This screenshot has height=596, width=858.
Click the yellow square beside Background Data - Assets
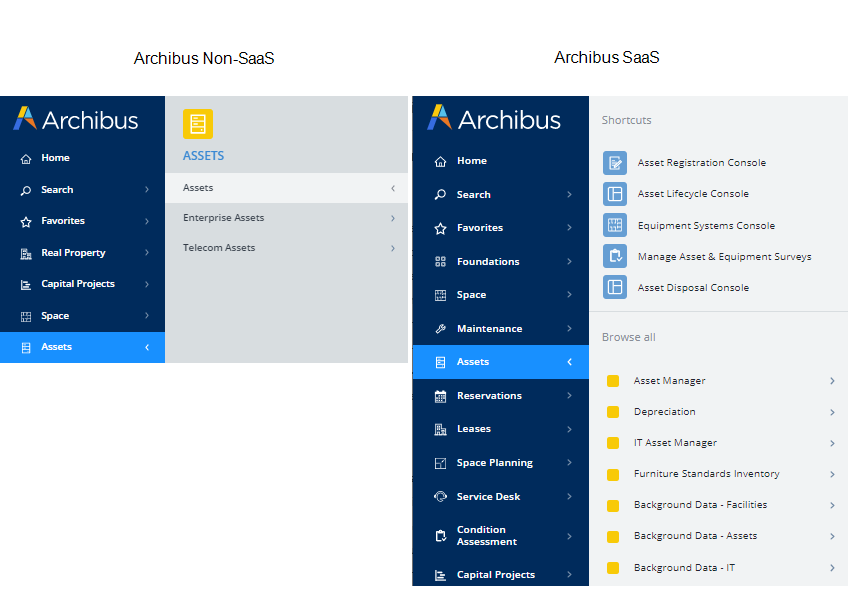coord(613,536)
